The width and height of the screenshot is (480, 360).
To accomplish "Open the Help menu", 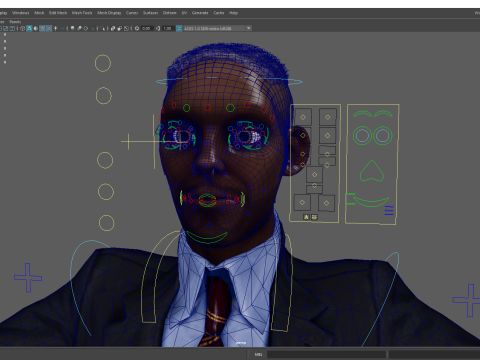I will 233,13.
